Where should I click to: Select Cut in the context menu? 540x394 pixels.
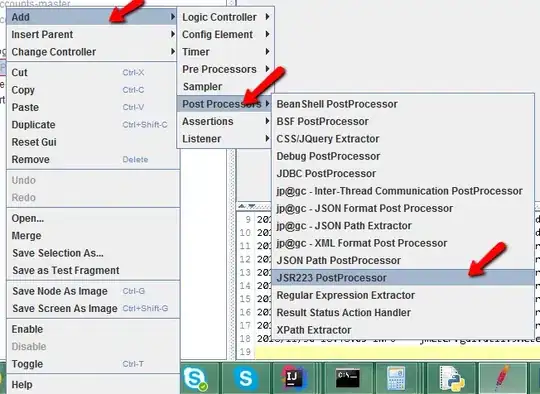pos(93,72)
